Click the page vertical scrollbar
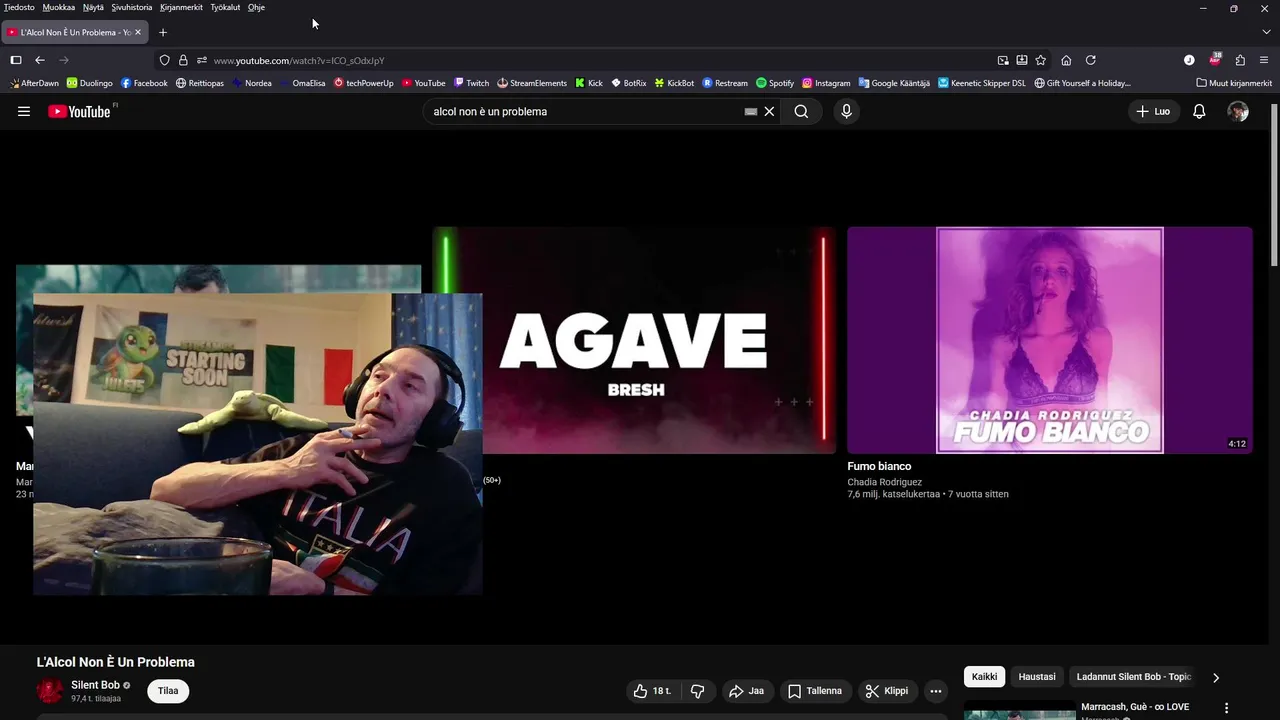This screenshot has height=720, width=1280. pyautogui.click(x=1274, y=184)
